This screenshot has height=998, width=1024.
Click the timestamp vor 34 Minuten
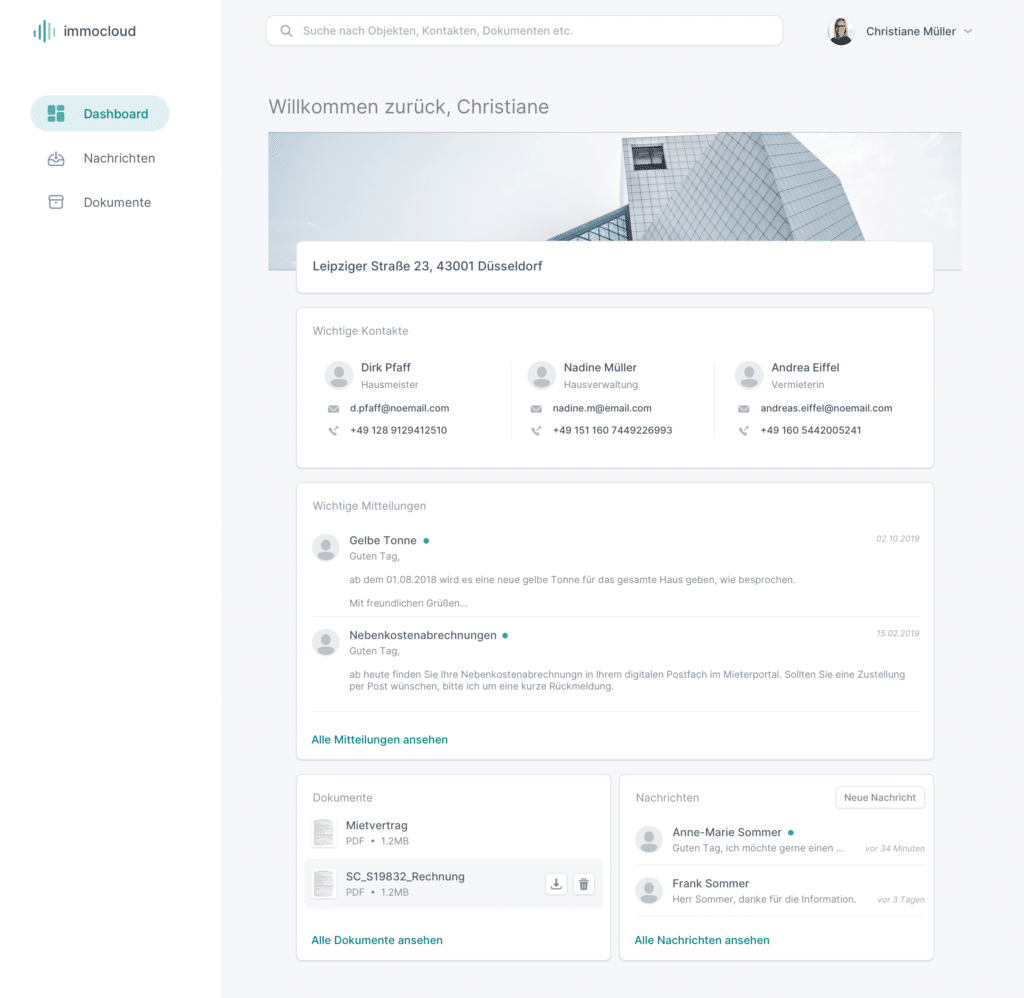(895, 848)
